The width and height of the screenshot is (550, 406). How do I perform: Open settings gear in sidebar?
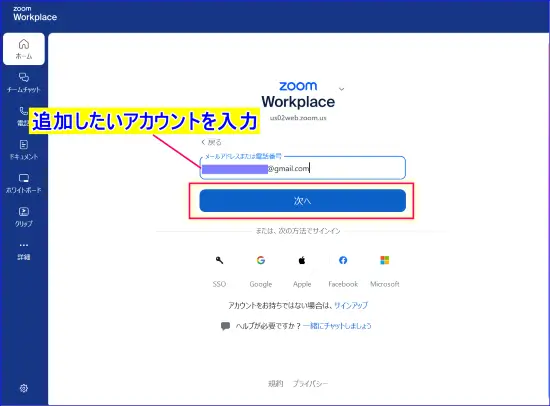tap(24, 388)
